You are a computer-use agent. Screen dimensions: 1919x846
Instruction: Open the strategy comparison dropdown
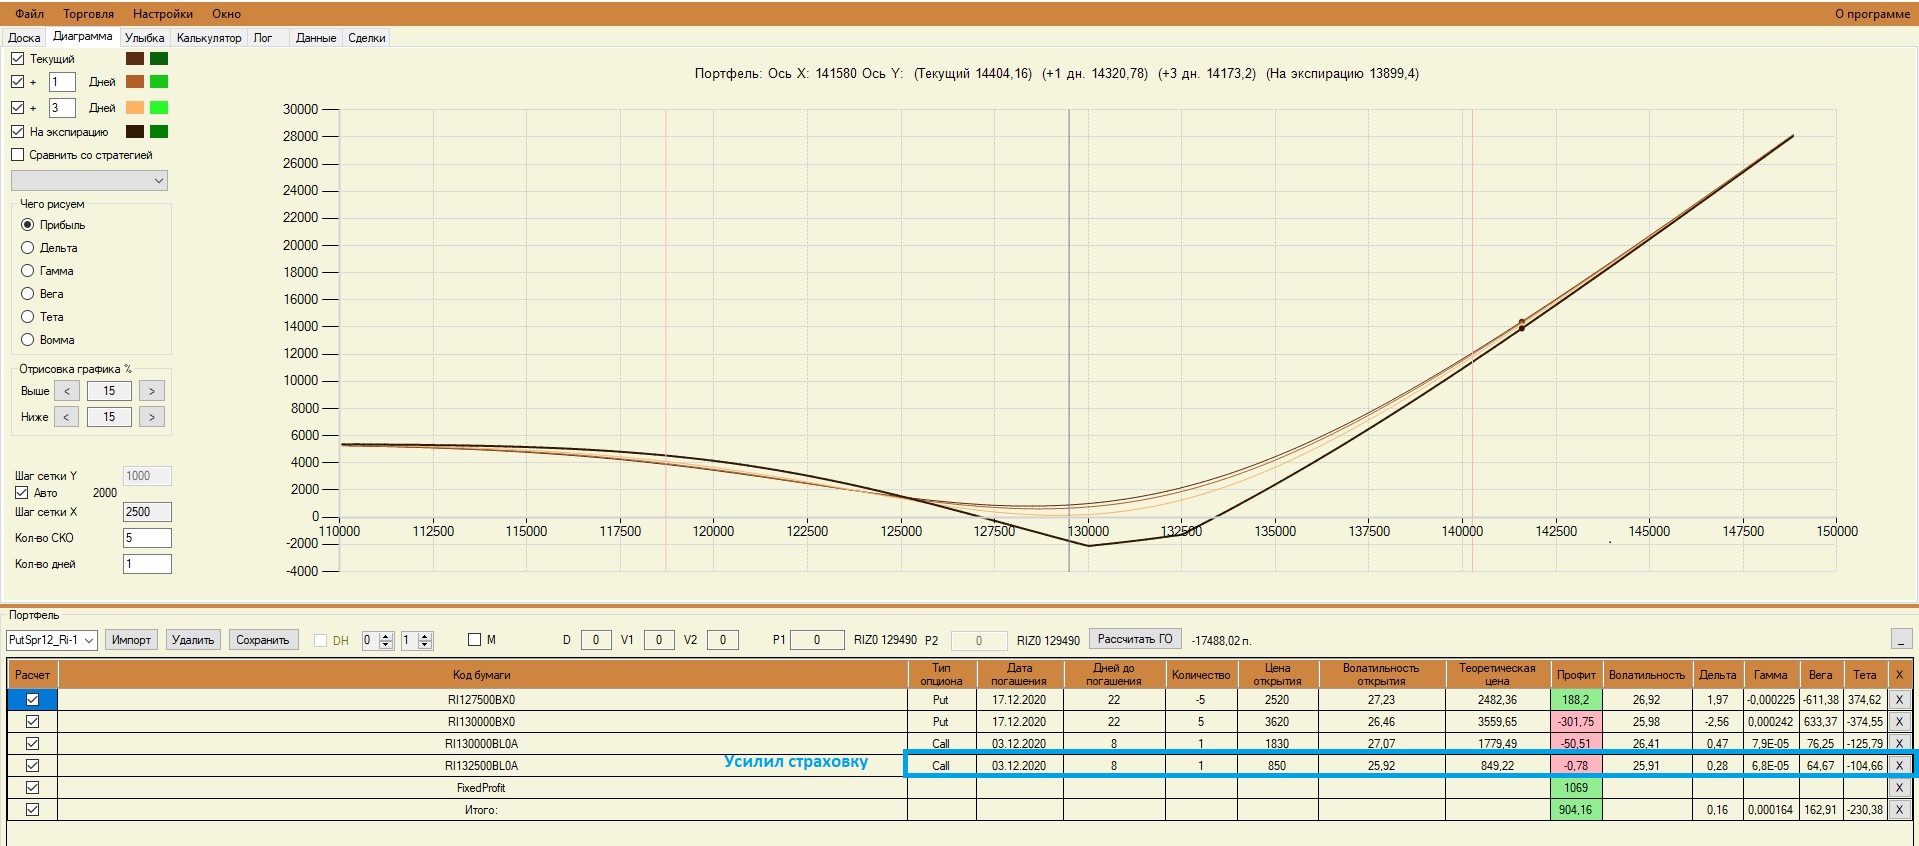[89, 181]
